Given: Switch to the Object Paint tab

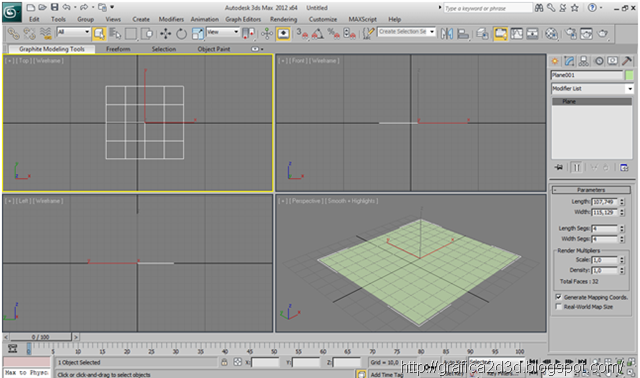Looking at the screenshot, I should 214,49.
